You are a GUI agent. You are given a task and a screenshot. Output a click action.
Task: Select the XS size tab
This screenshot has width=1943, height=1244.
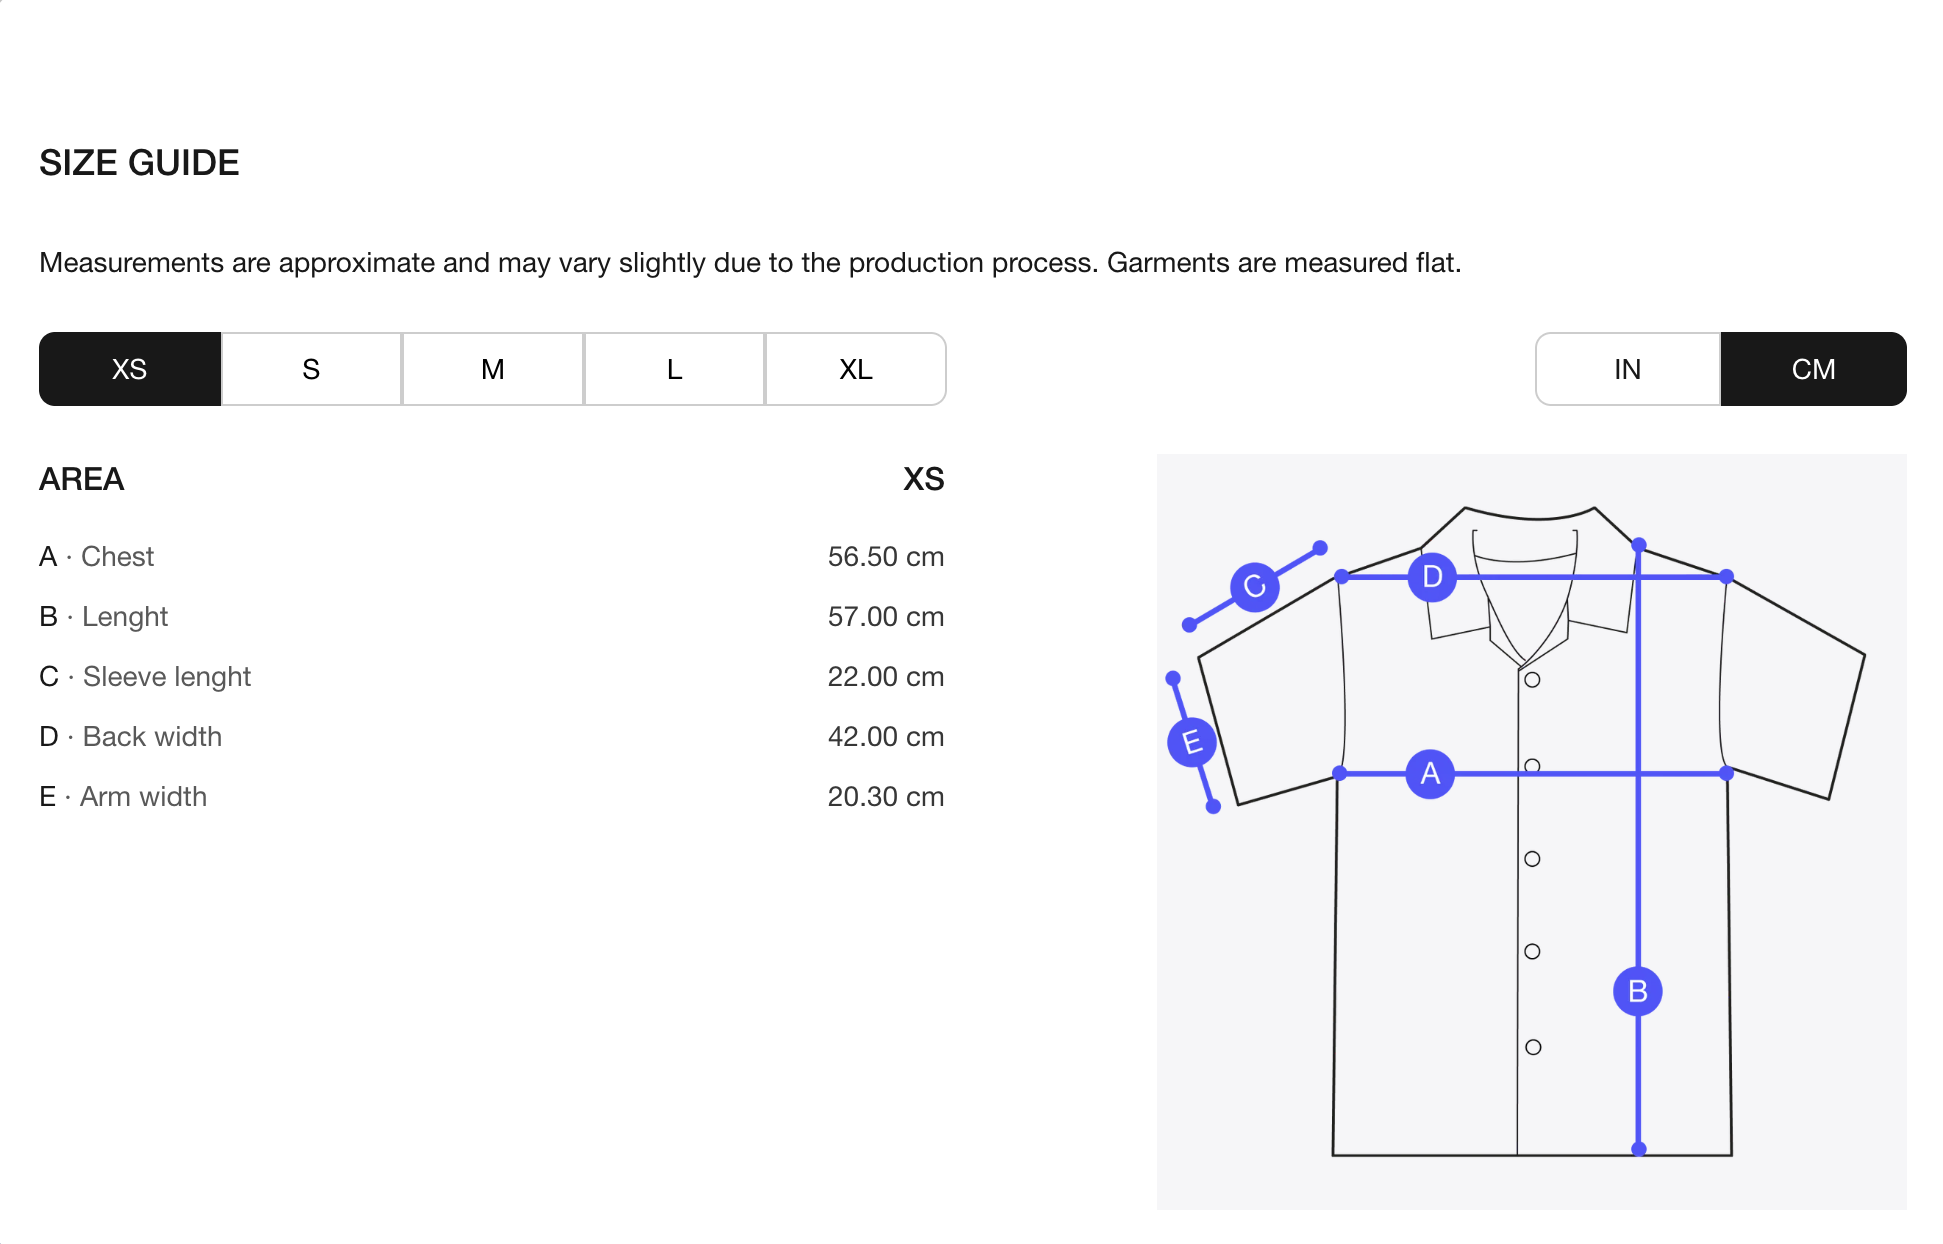coord(130,369)
